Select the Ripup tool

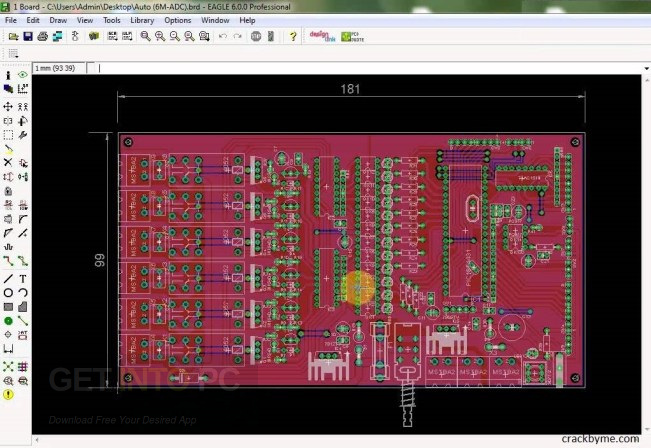[x=23, y=261]
